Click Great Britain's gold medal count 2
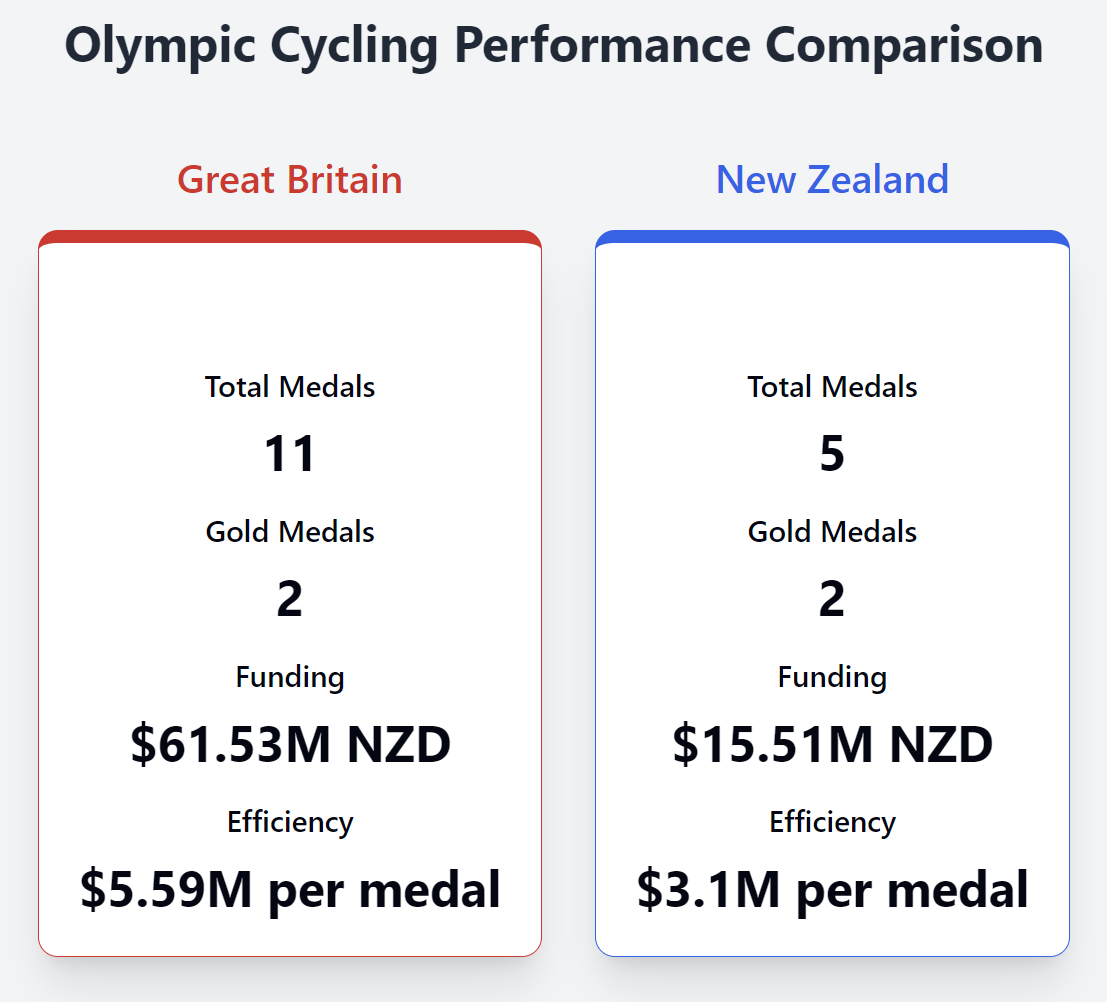Screen dimensions: 1107x1002 coord(290,599)
